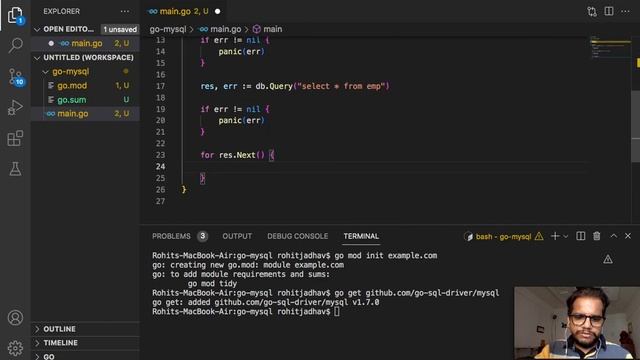Screen dimensions: 640x360
Task: Open the Explorer view in activity bar
Action: (15, 16)
